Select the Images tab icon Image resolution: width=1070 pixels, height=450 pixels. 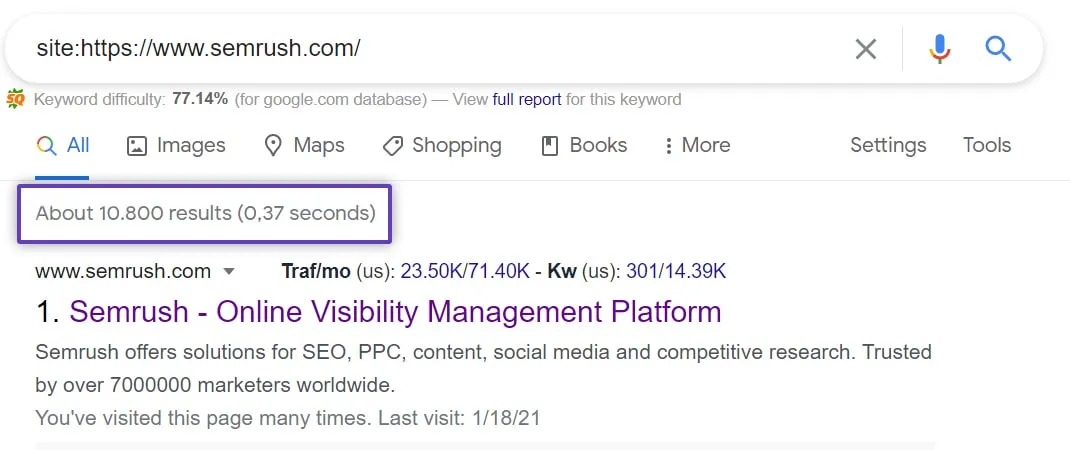click(x=137, y=146)
